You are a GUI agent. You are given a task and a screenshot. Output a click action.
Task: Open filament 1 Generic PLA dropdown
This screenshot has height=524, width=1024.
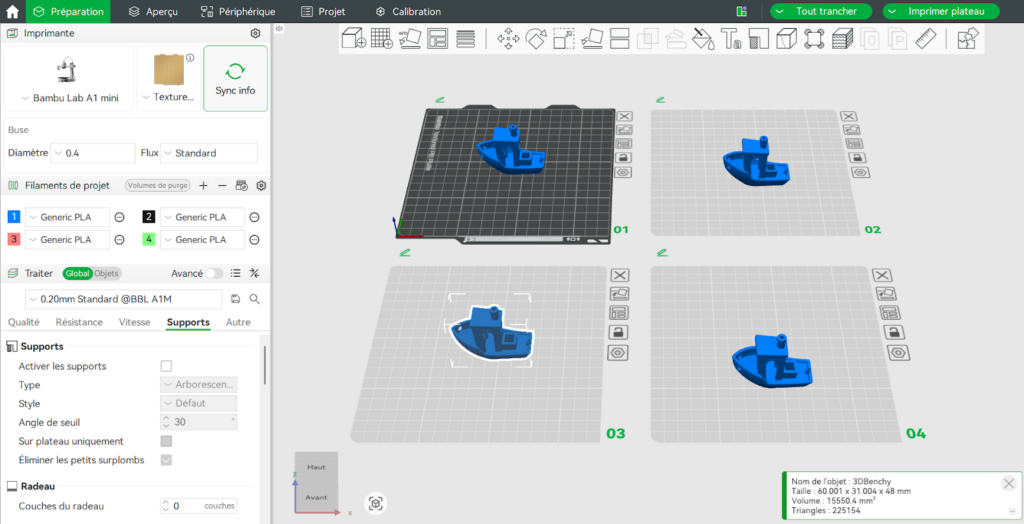coord(68,218)
